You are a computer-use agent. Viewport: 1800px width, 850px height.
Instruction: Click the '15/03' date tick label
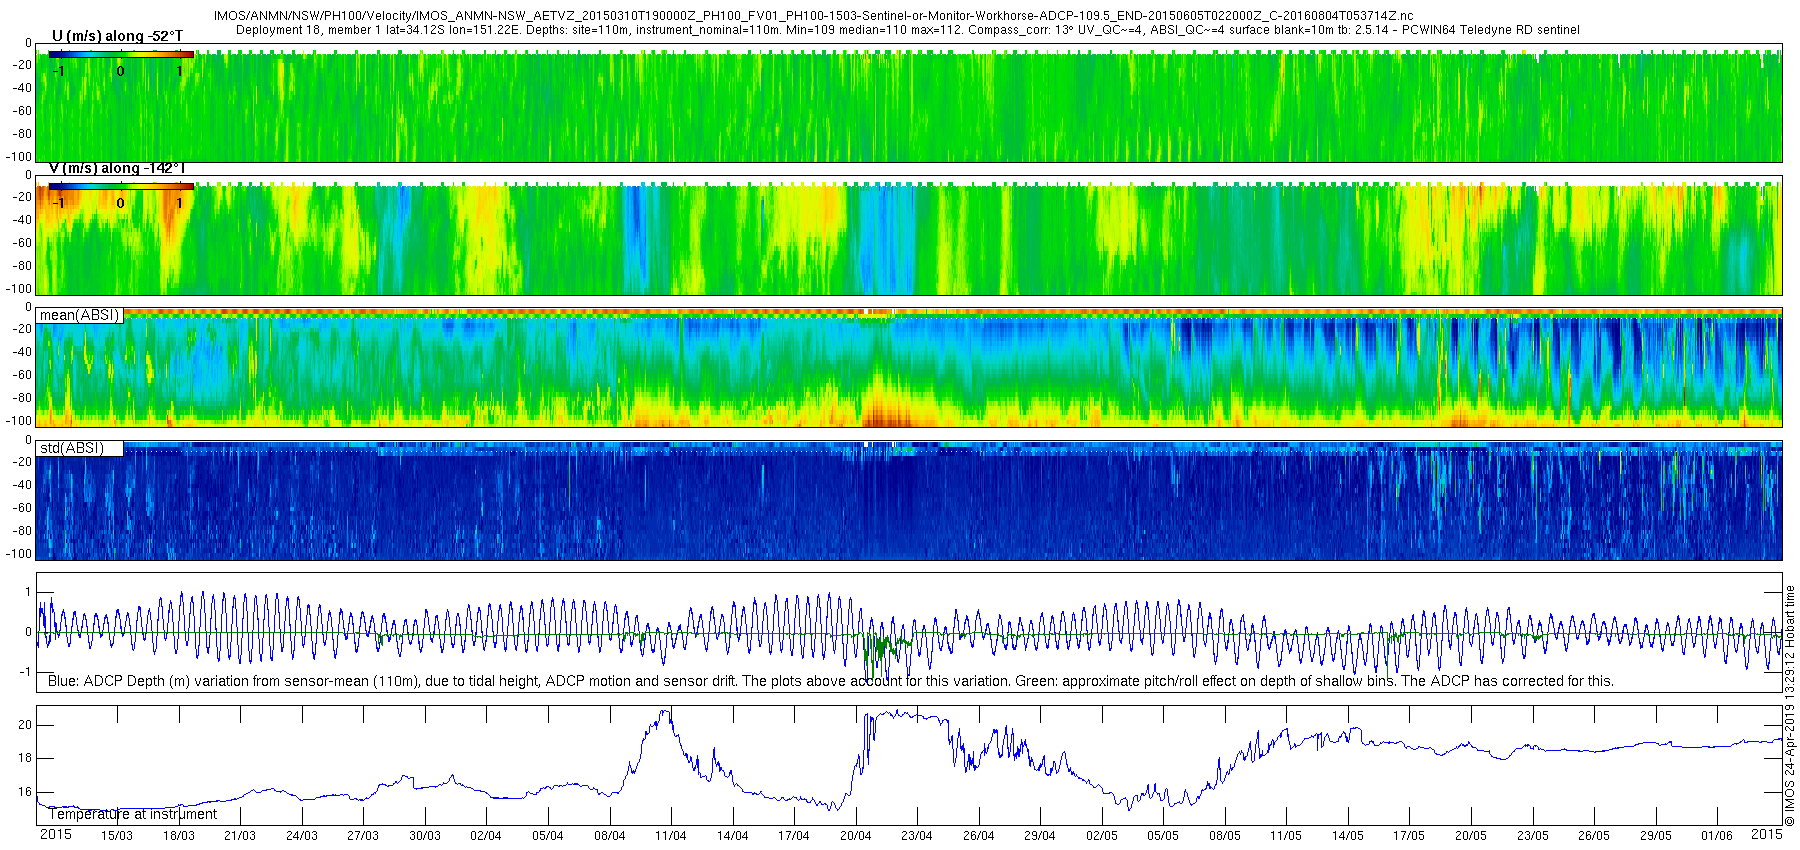click(x=117, y=836)
